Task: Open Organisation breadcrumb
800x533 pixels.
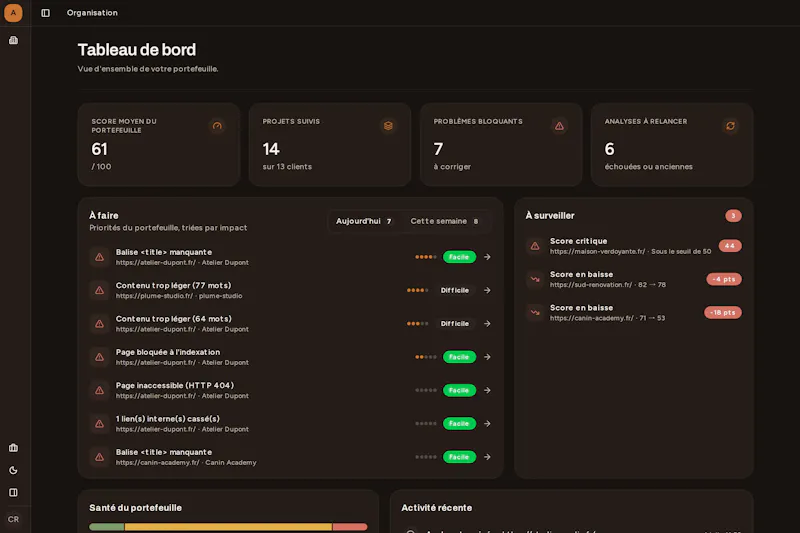Action: pyautogui.click(x=92, y=13)
